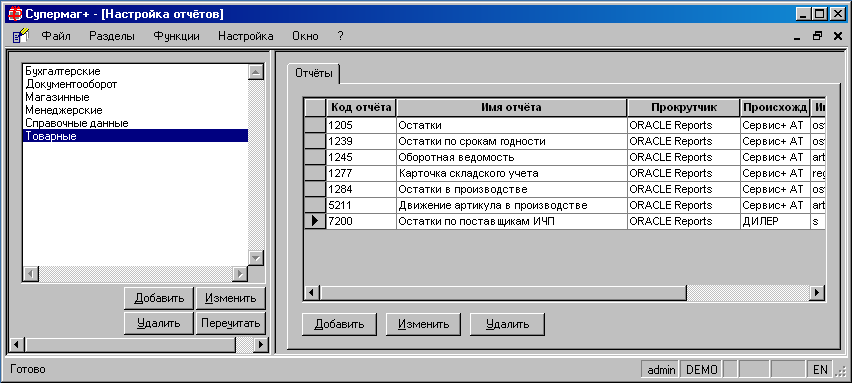852x383 pixels.
Task: Select report code 1245 cell
Action: [x=361, y=158]
